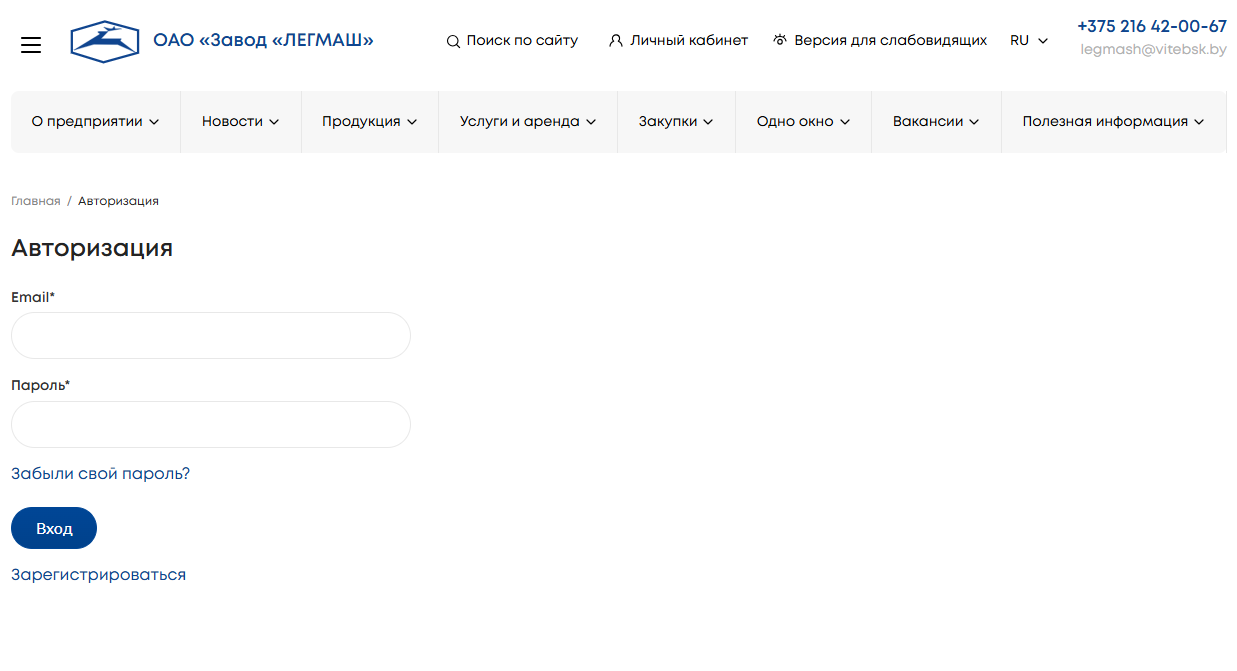
Task: Click the Авторизация page heading
Action: point(92,248)
